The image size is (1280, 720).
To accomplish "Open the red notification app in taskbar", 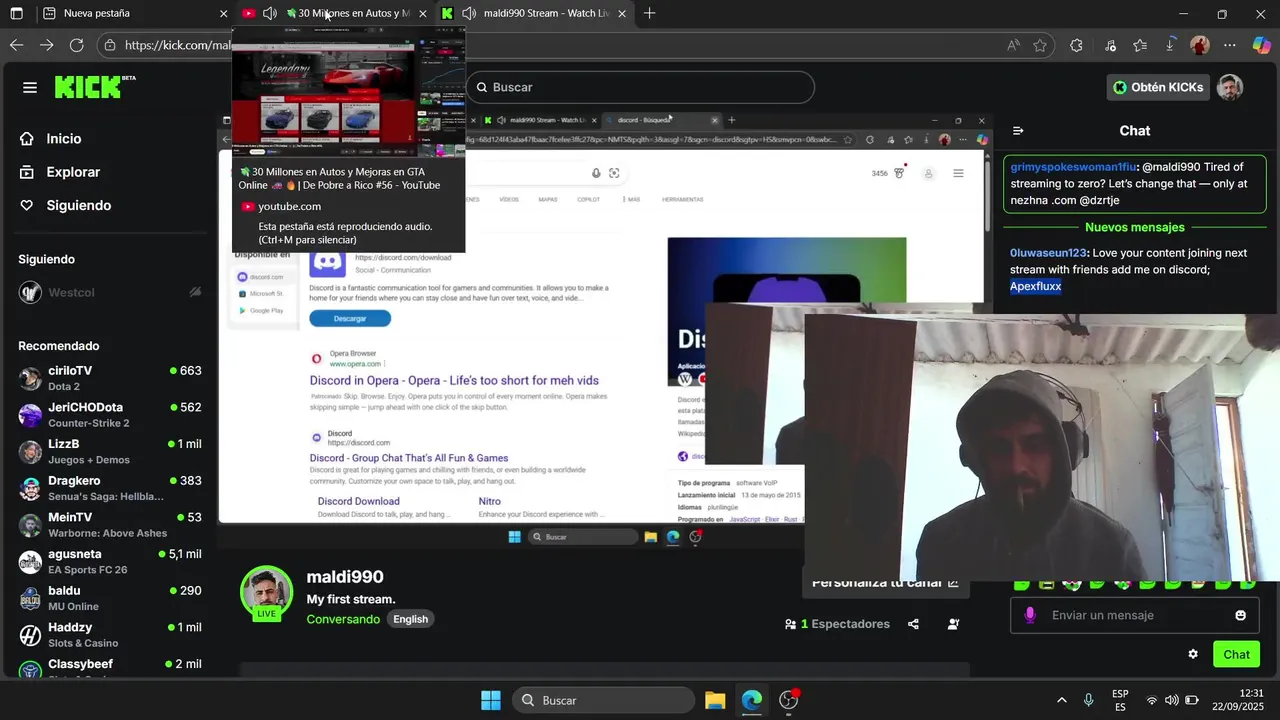I will click(x=789, y=700).
